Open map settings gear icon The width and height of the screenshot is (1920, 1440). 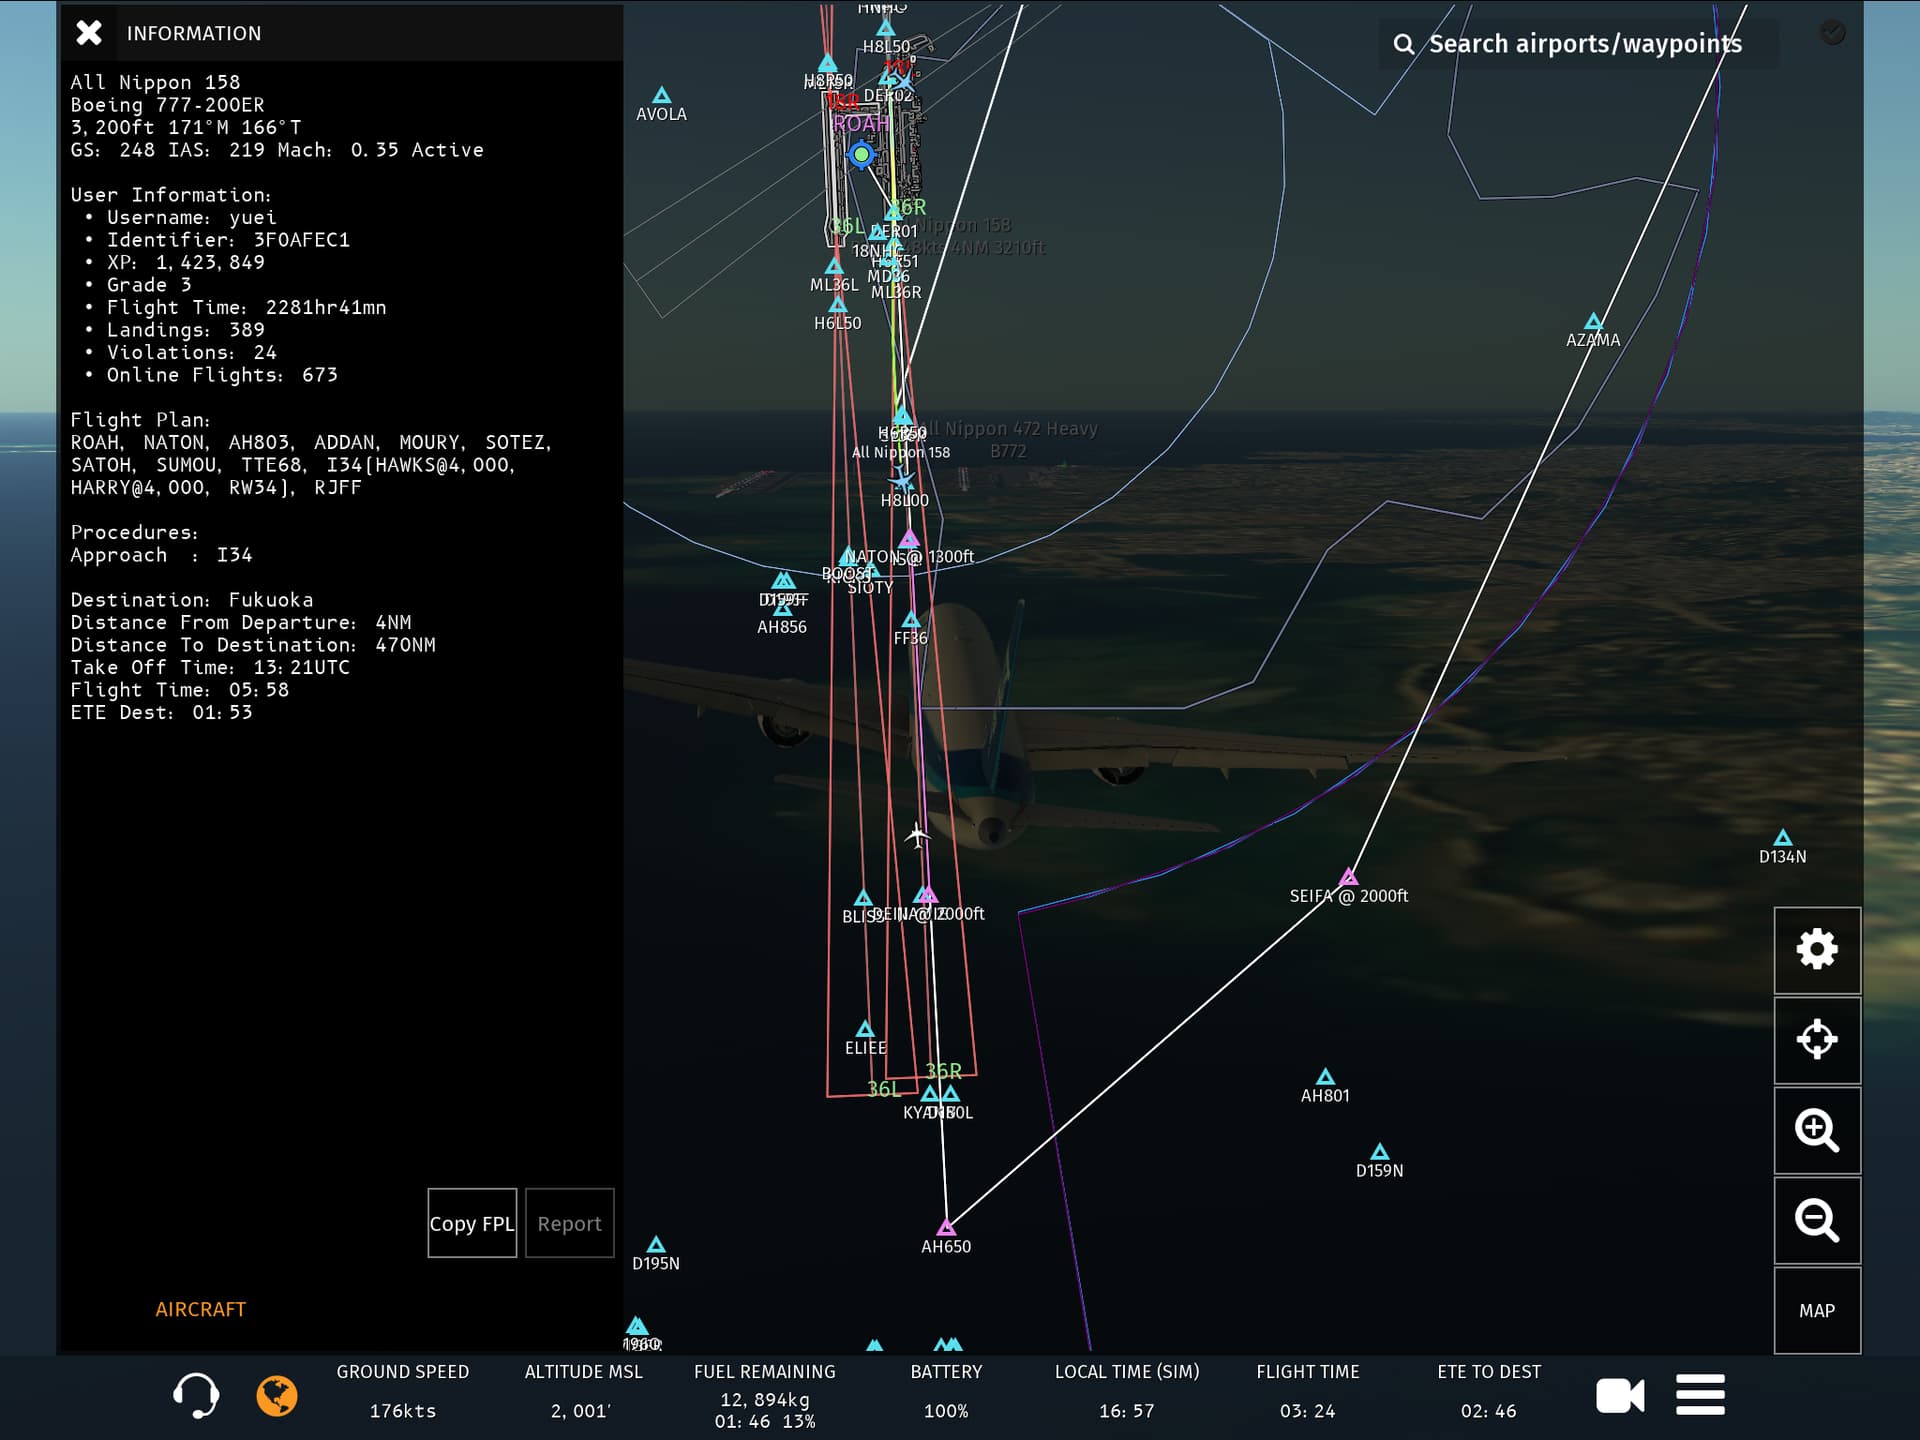tap(1816, 950)
